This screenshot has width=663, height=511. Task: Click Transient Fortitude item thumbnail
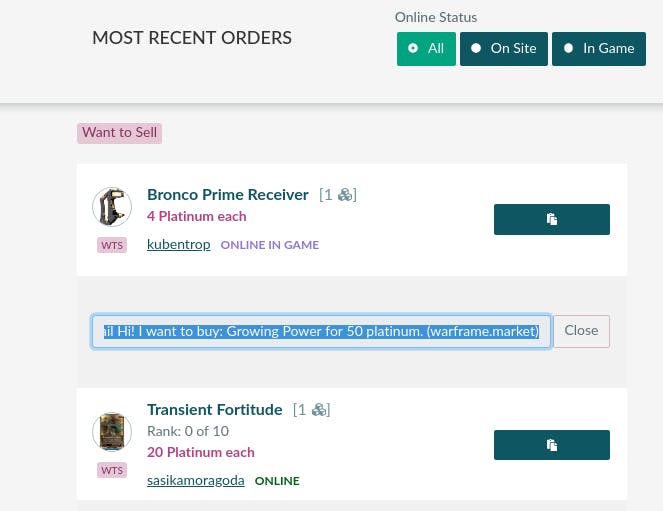pyautogui.click(x=112, y=432)
